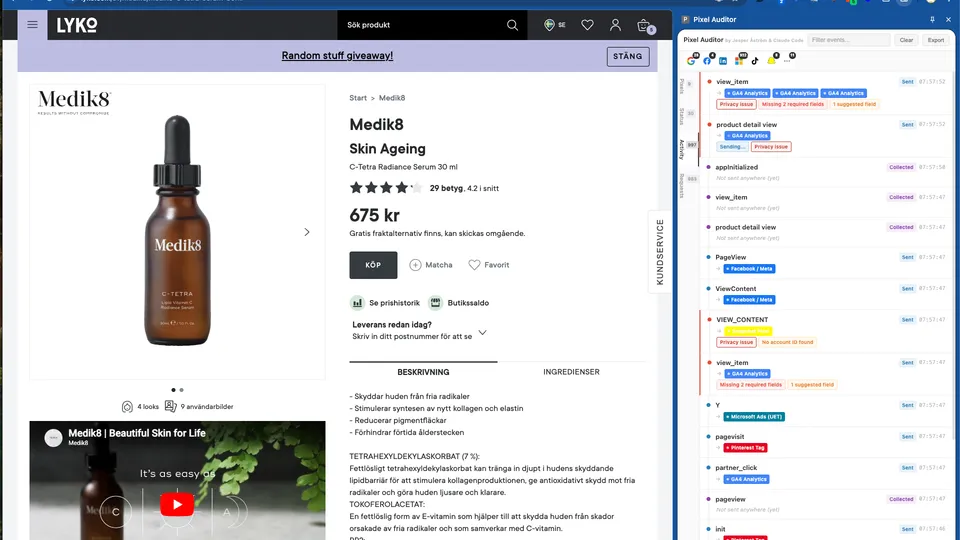Filter by Google pixel icon
This screenshot has height=540, width=960.
coord(692,60)
